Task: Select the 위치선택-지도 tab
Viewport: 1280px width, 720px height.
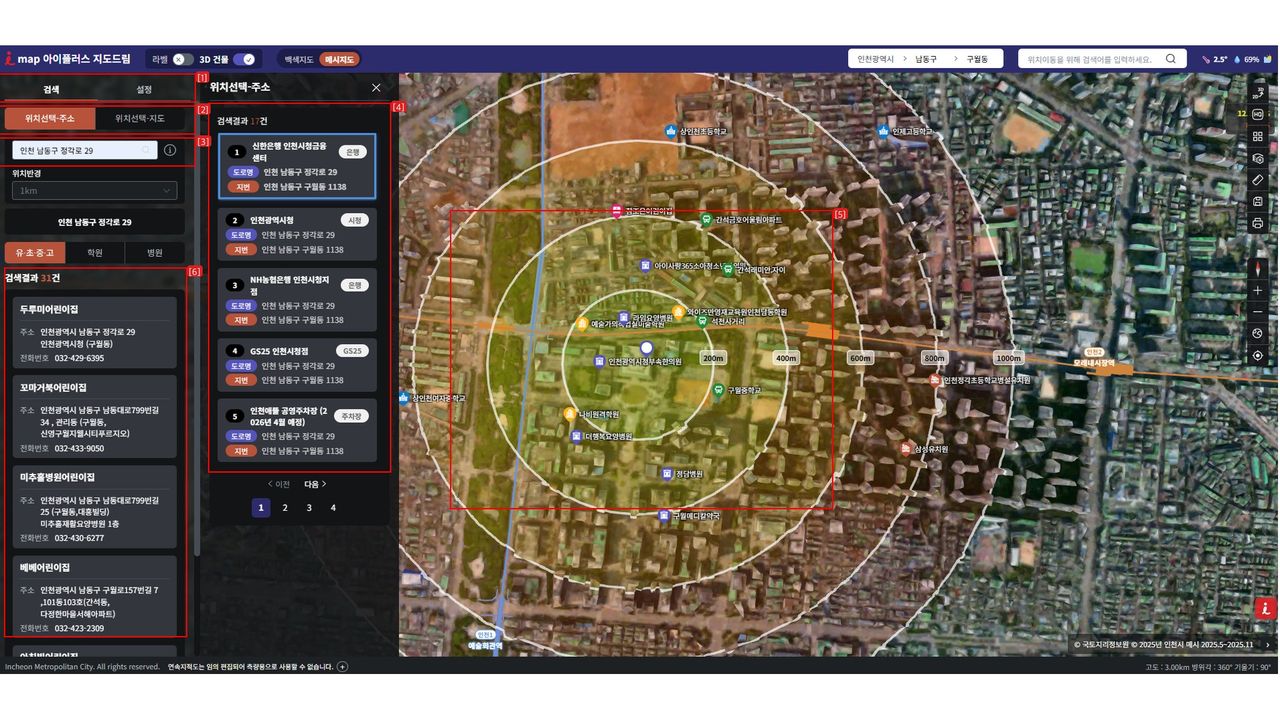Action: coord(140,119)
